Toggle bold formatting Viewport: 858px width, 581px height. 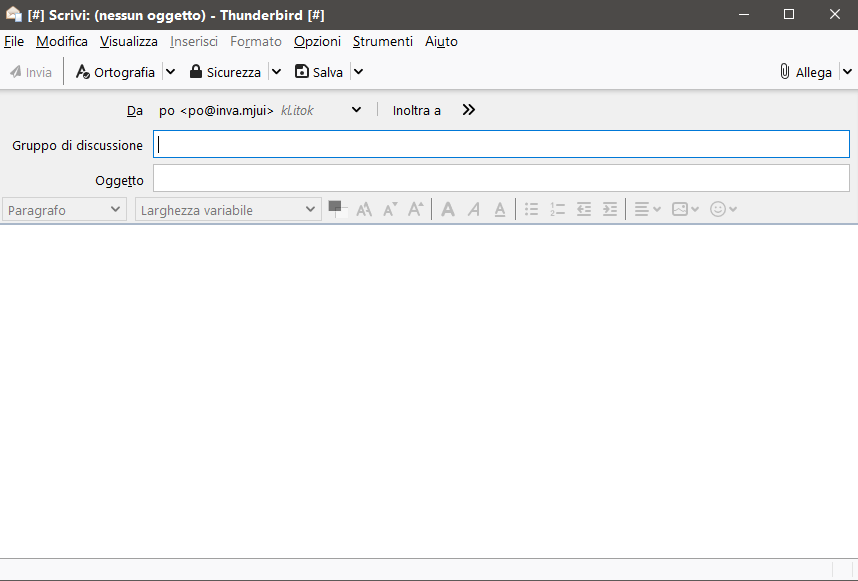(448, 210)
